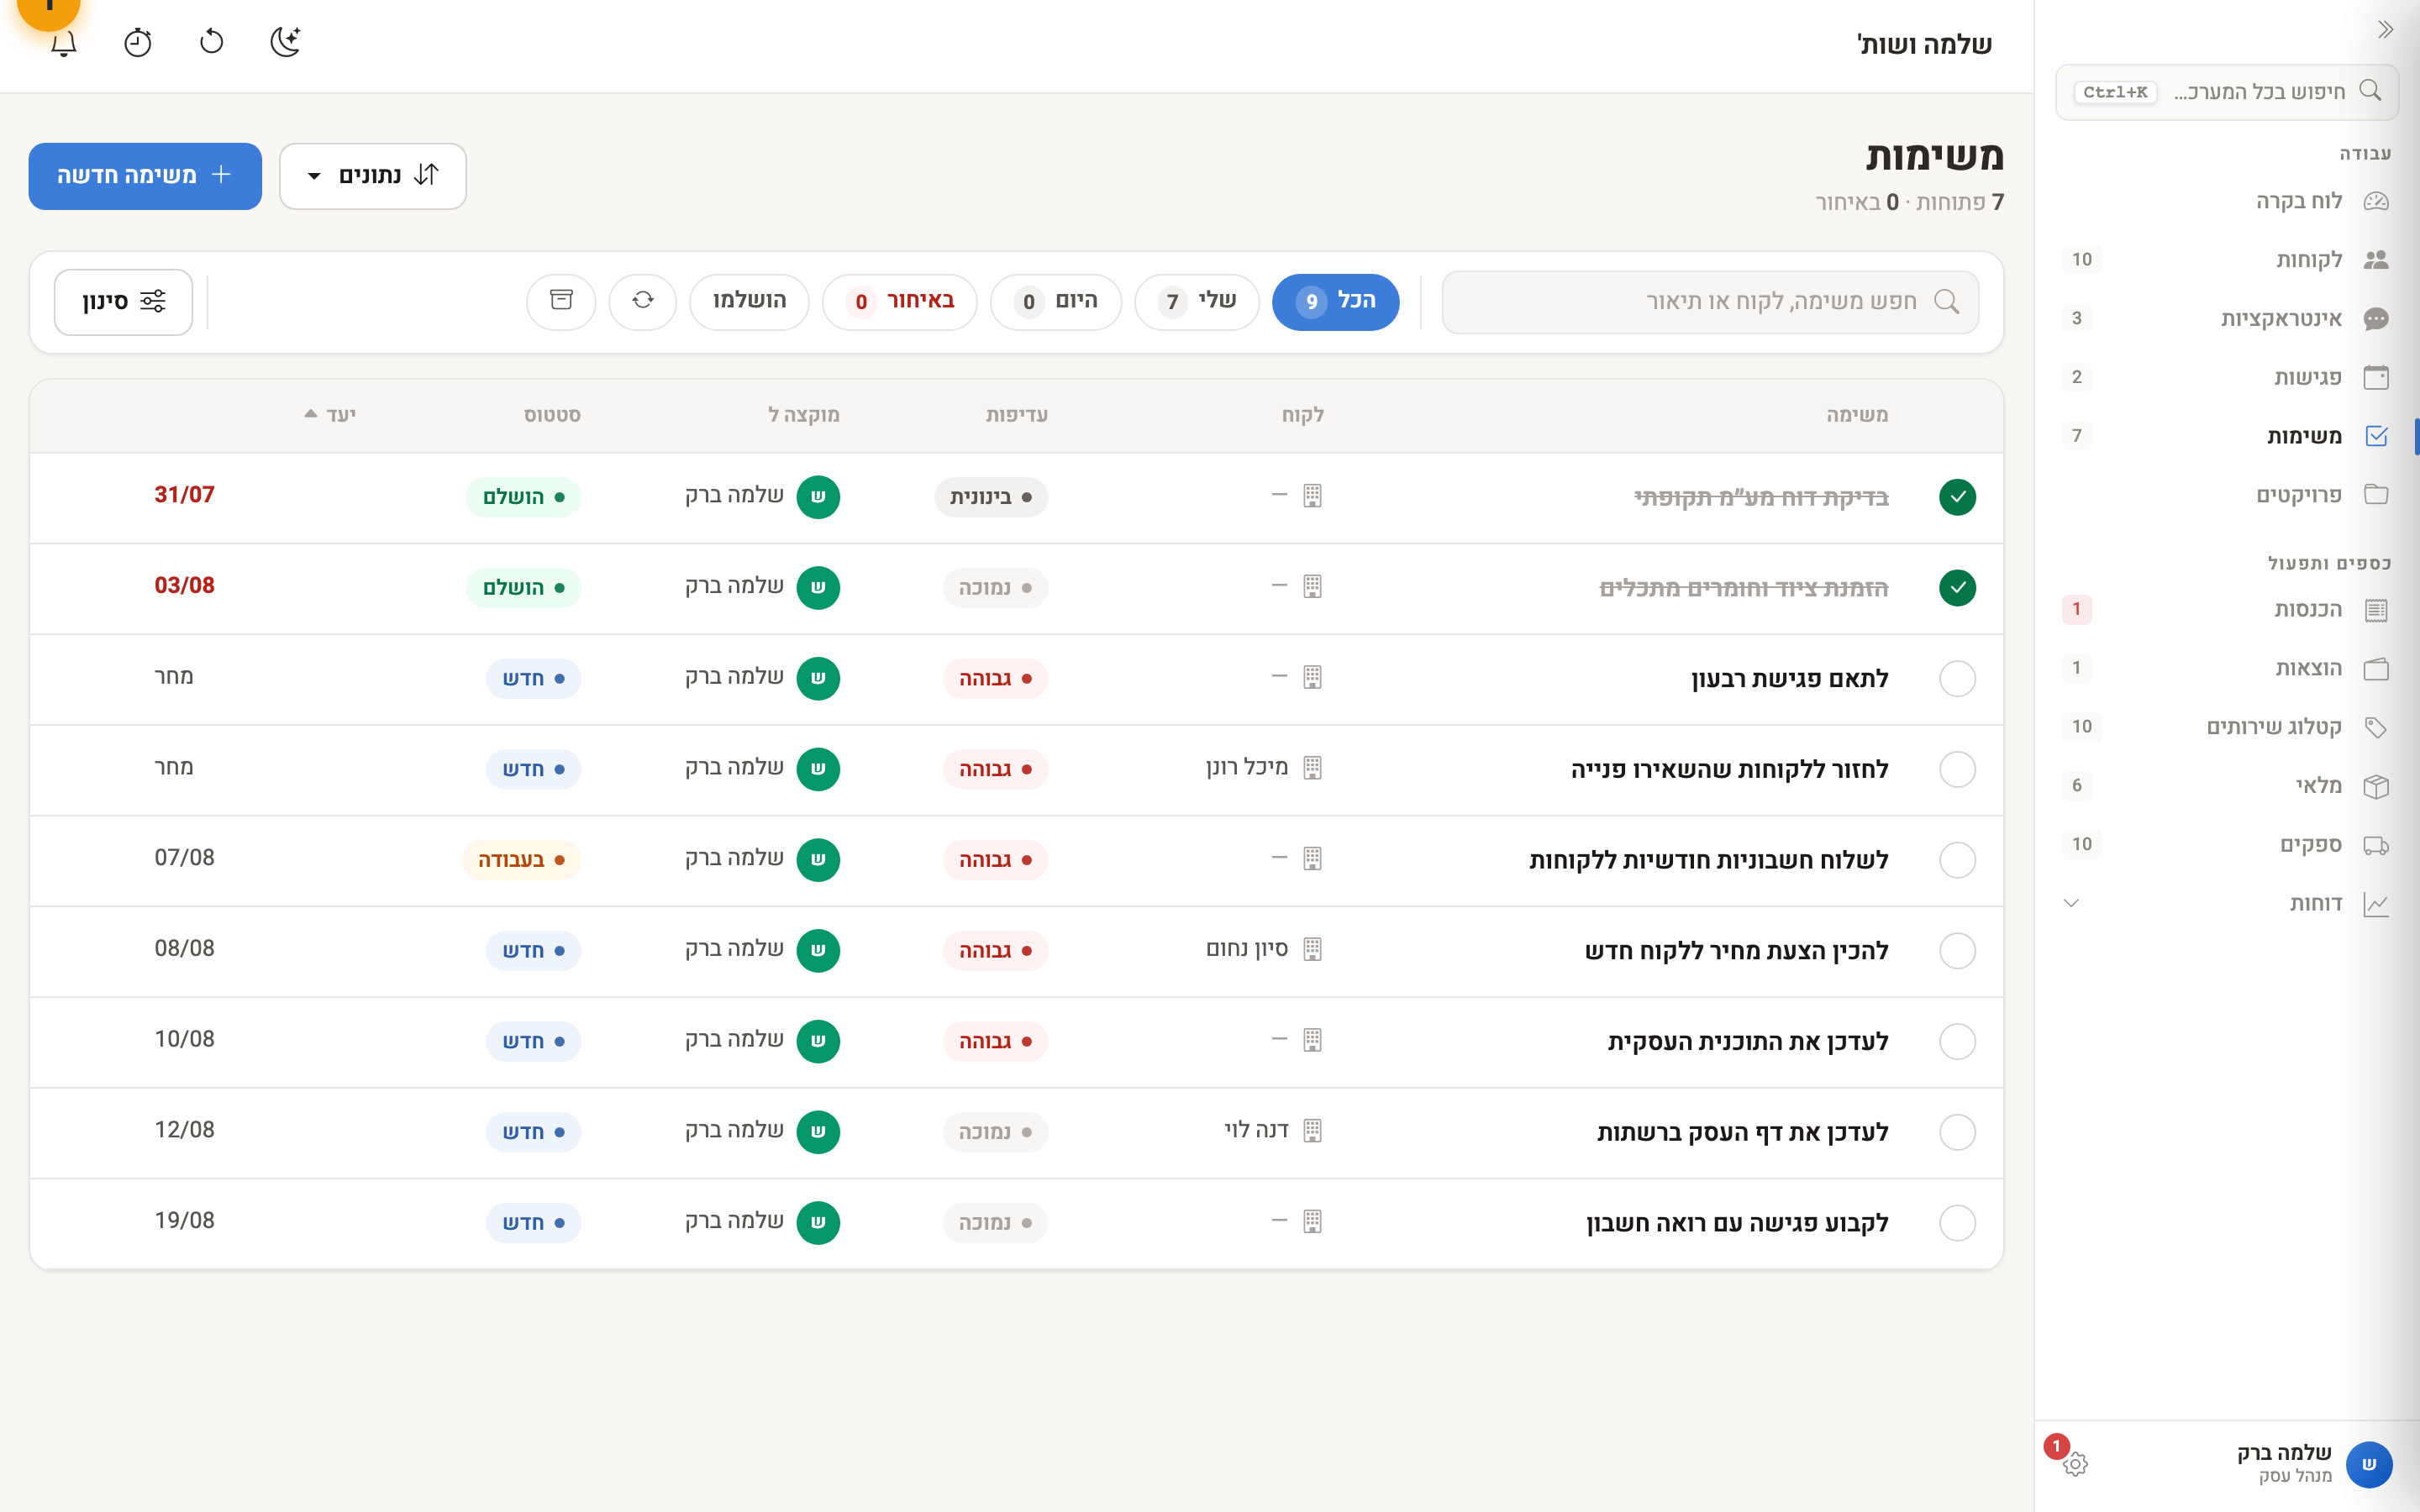The height and width of the screenshot is (1512, 2420).
Task: Select the היום today filter tab
Action: coord(1056,301)
